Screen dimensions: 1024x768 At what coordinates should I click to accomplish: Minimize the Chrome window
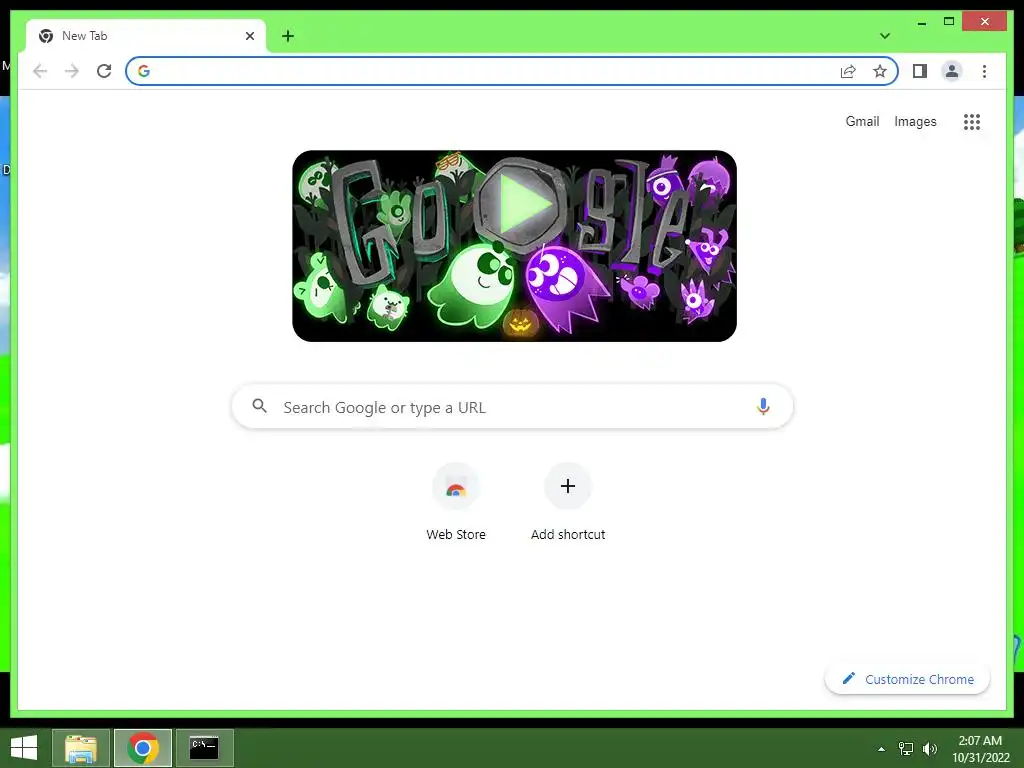(x=921, y=22)
